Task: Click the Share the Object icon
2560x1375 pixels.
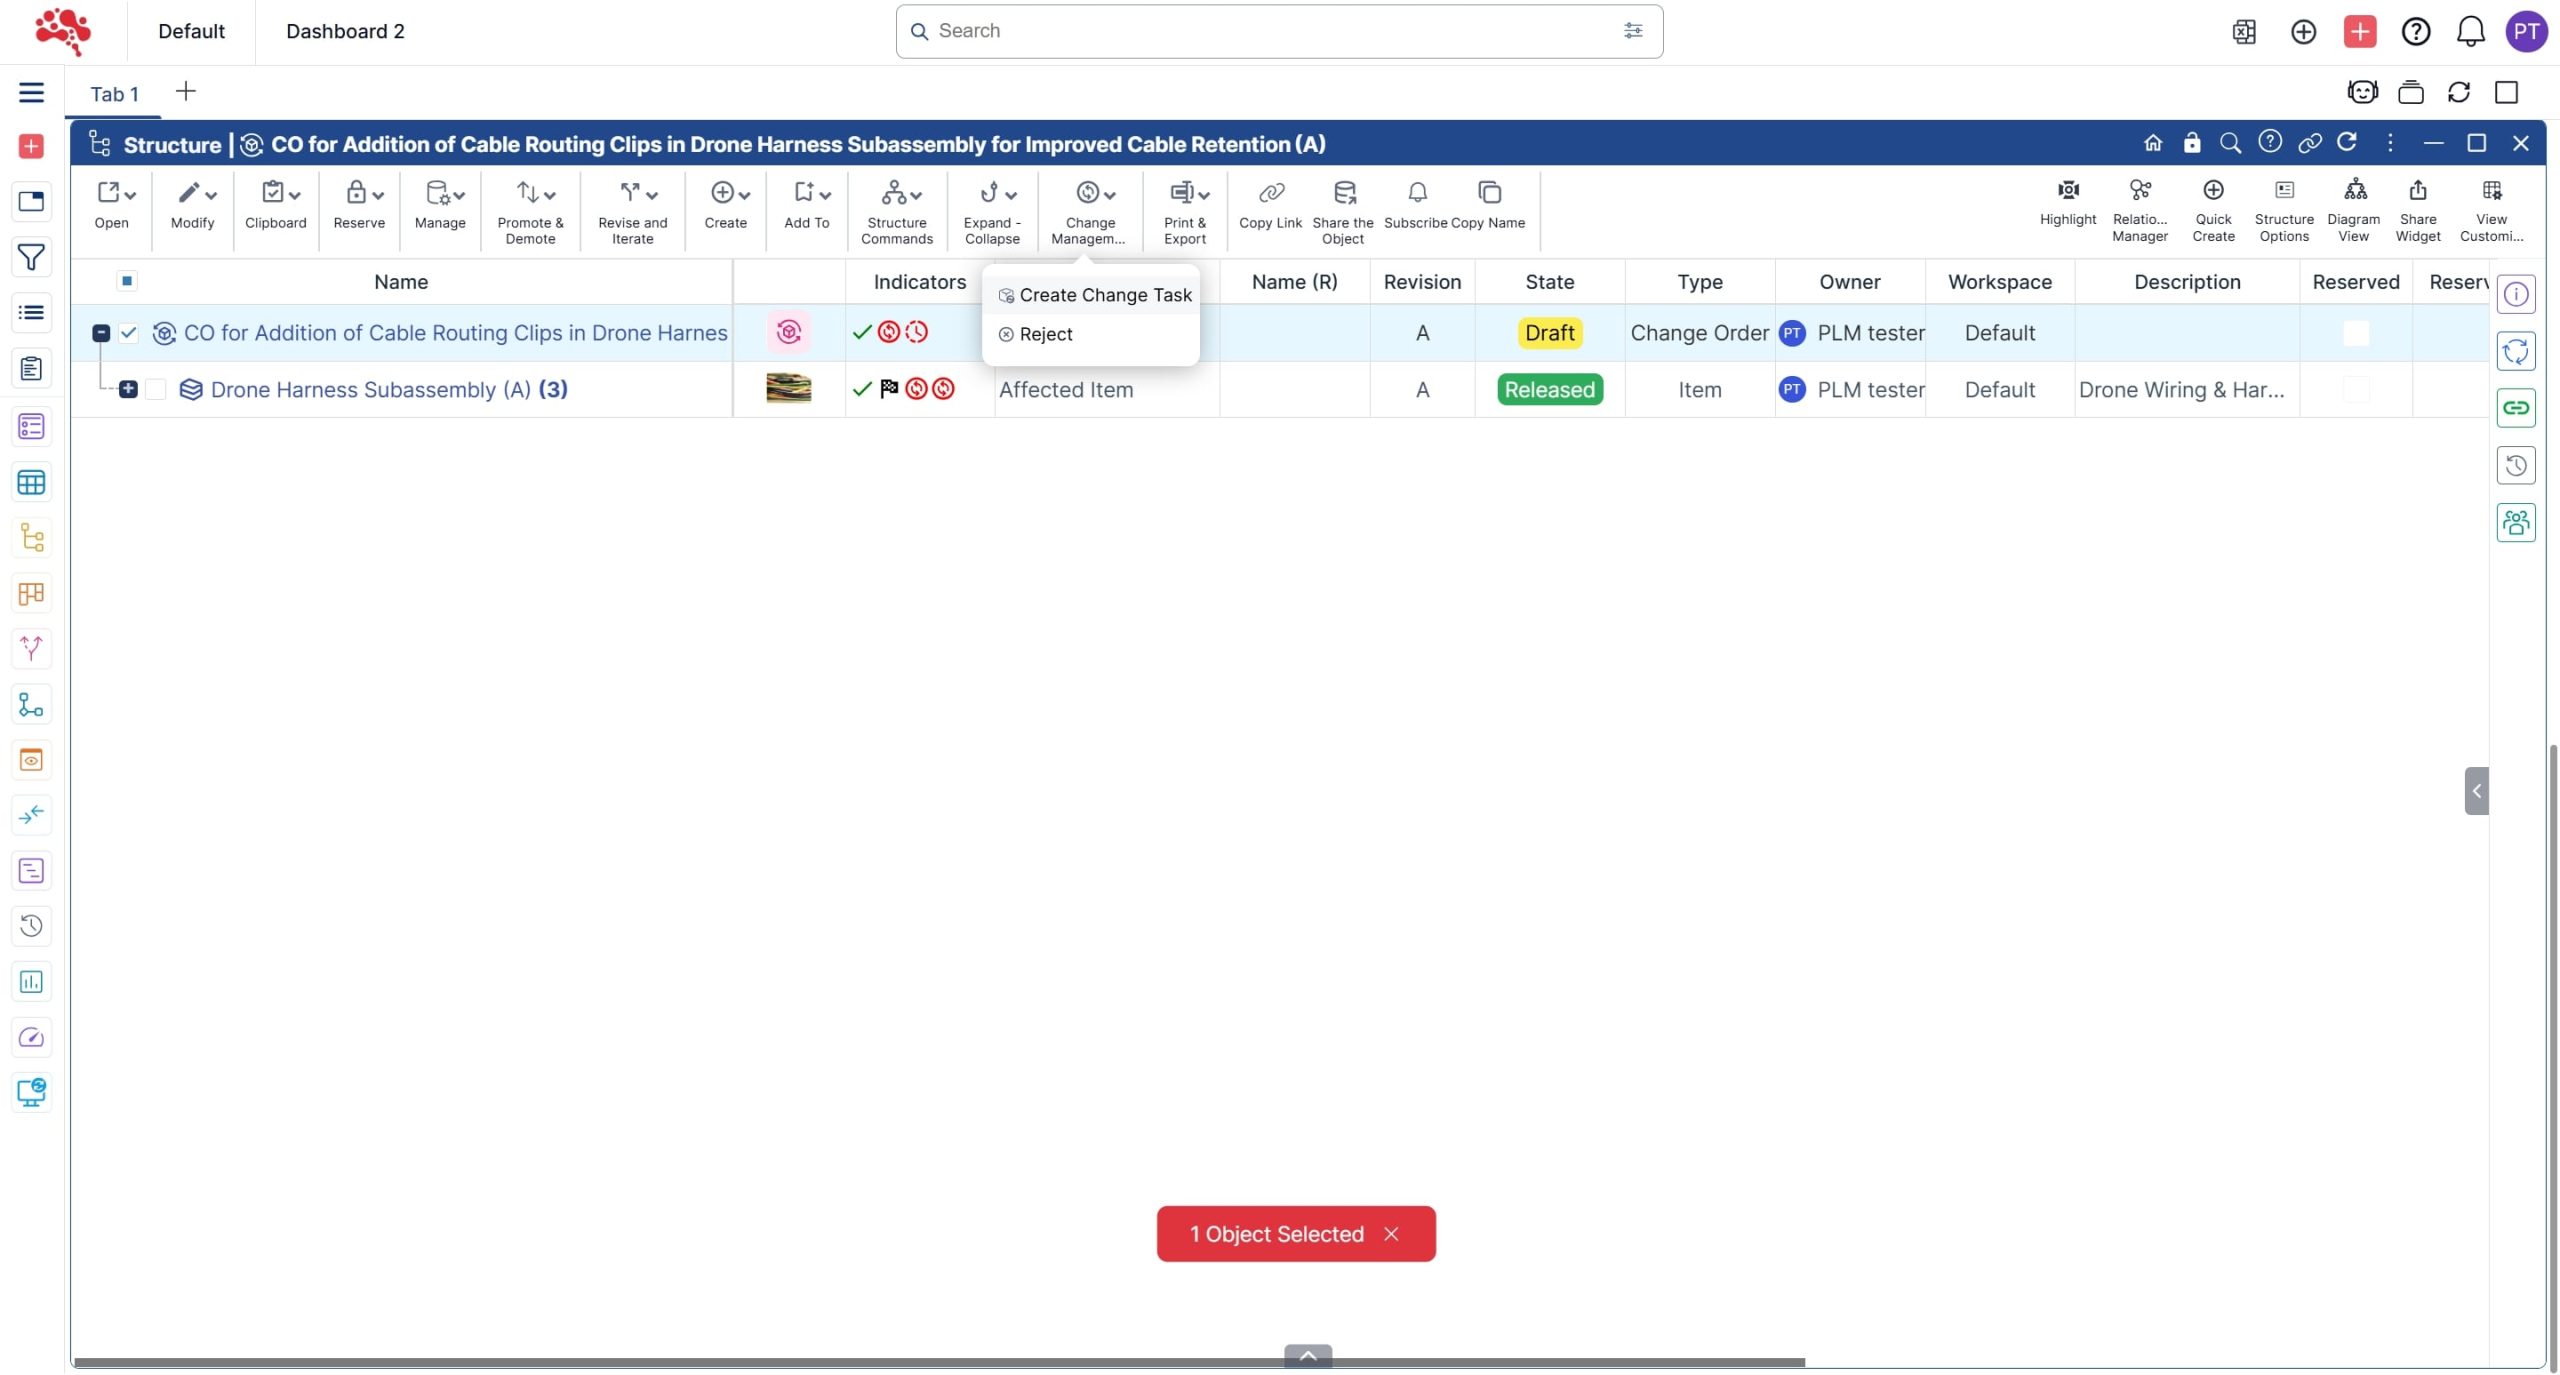Action: 1343,193
